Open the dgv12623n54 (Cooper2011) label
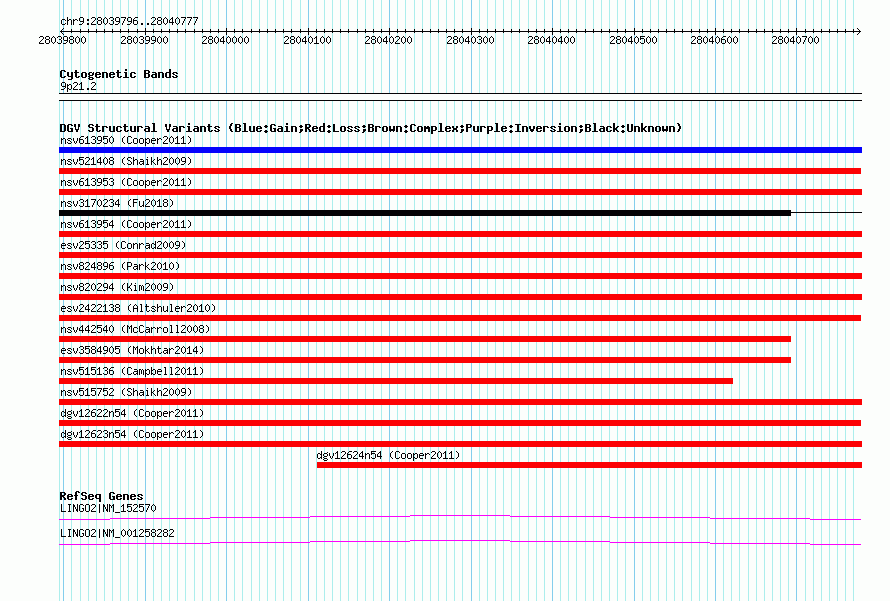 (132, 434)
